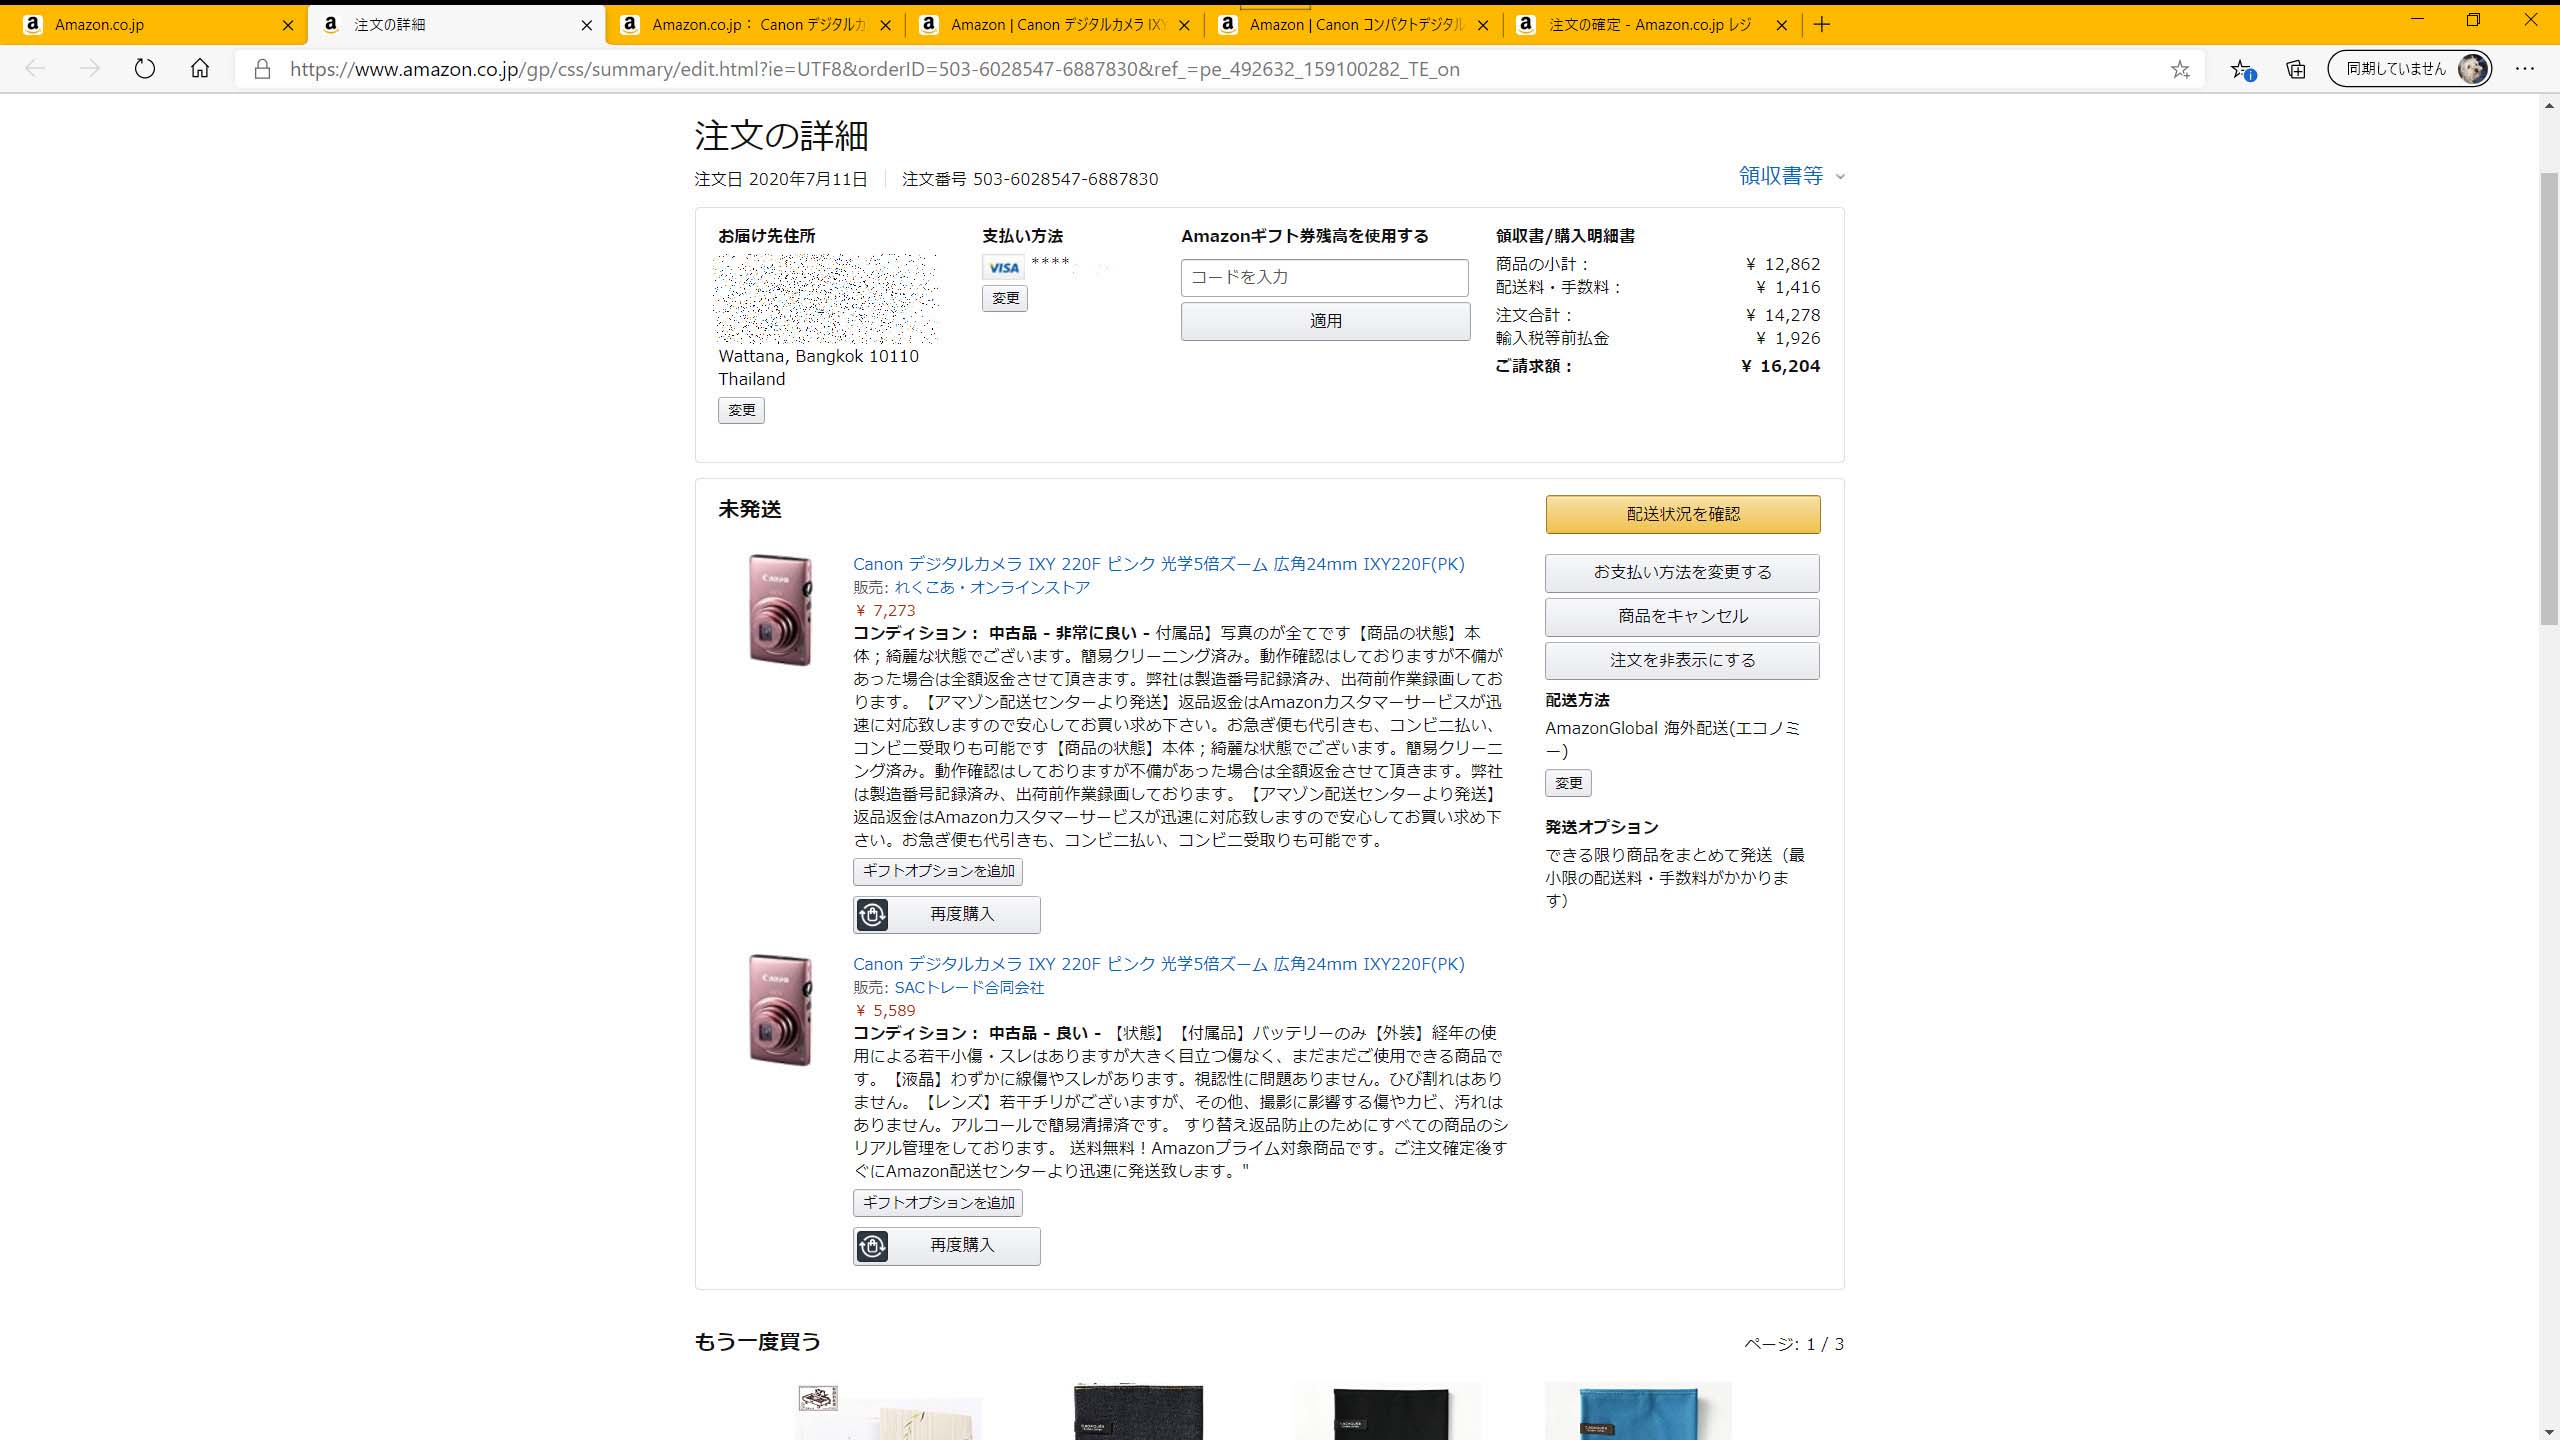This screenshot has width=2560, height=1440.
Task: Reload the current page
Action: coord(145,69)
